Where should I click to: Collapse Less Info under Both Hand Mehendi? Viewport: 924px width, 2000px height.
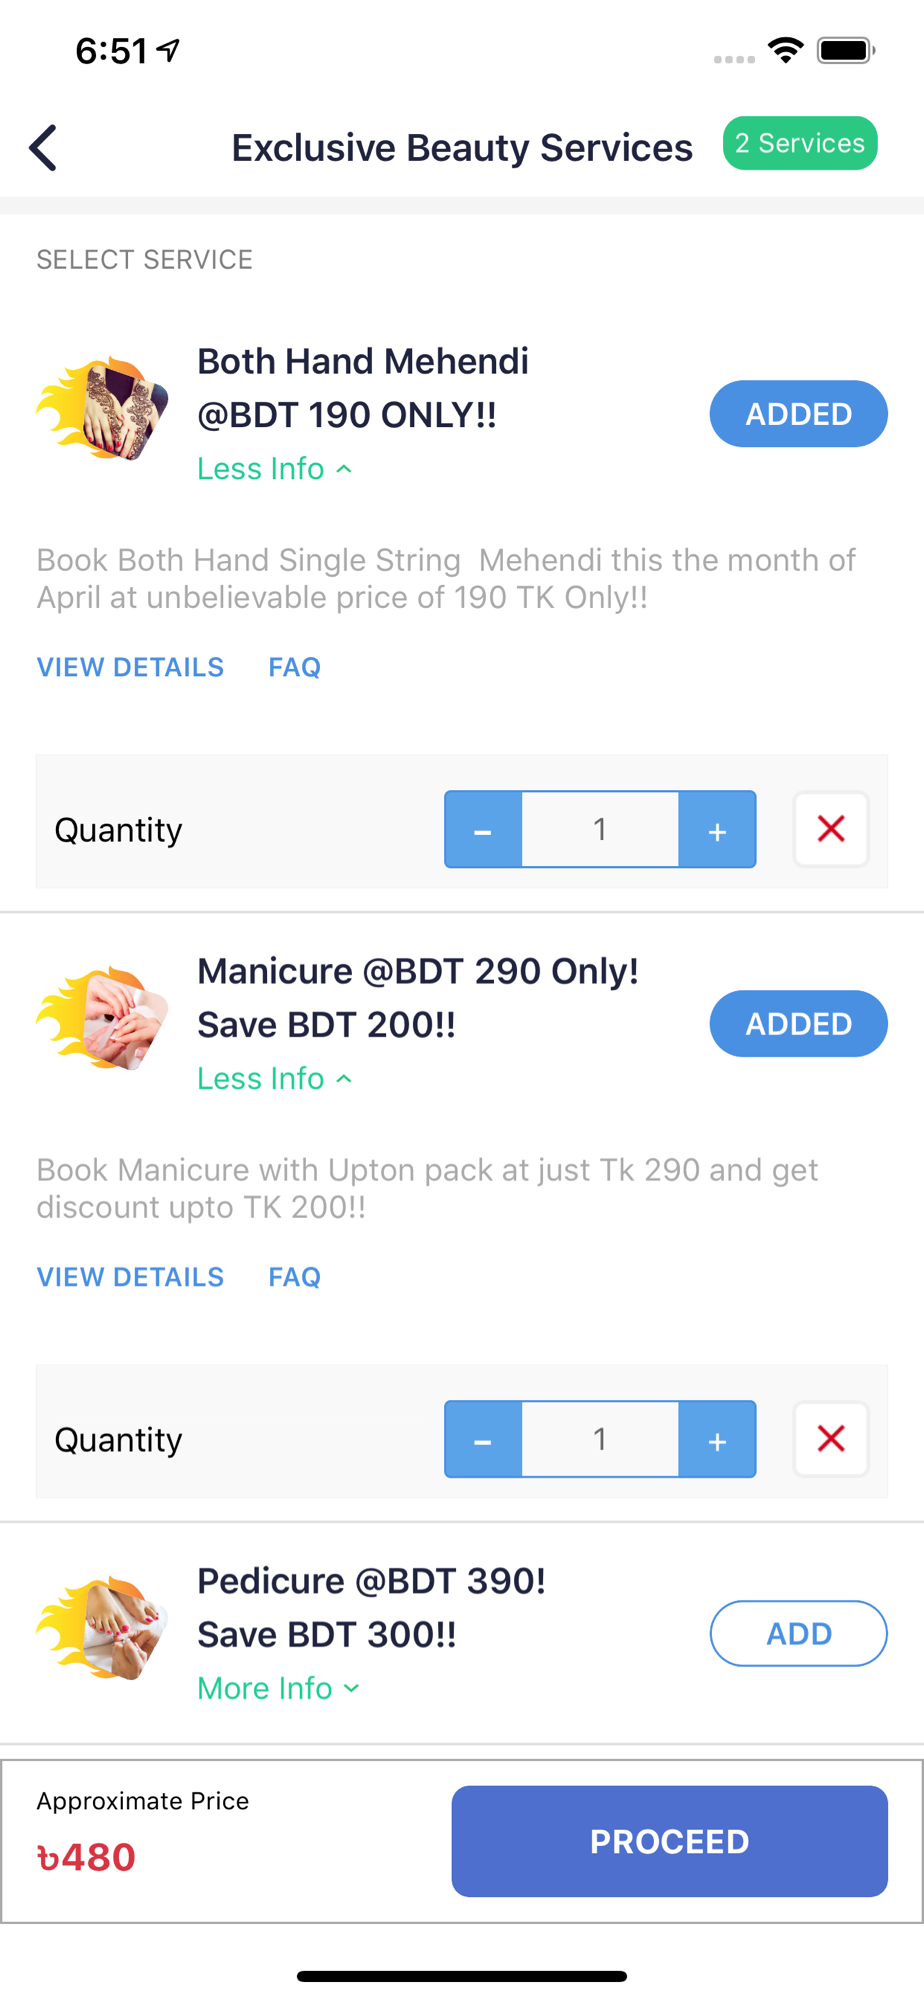(x=275, y=468)
